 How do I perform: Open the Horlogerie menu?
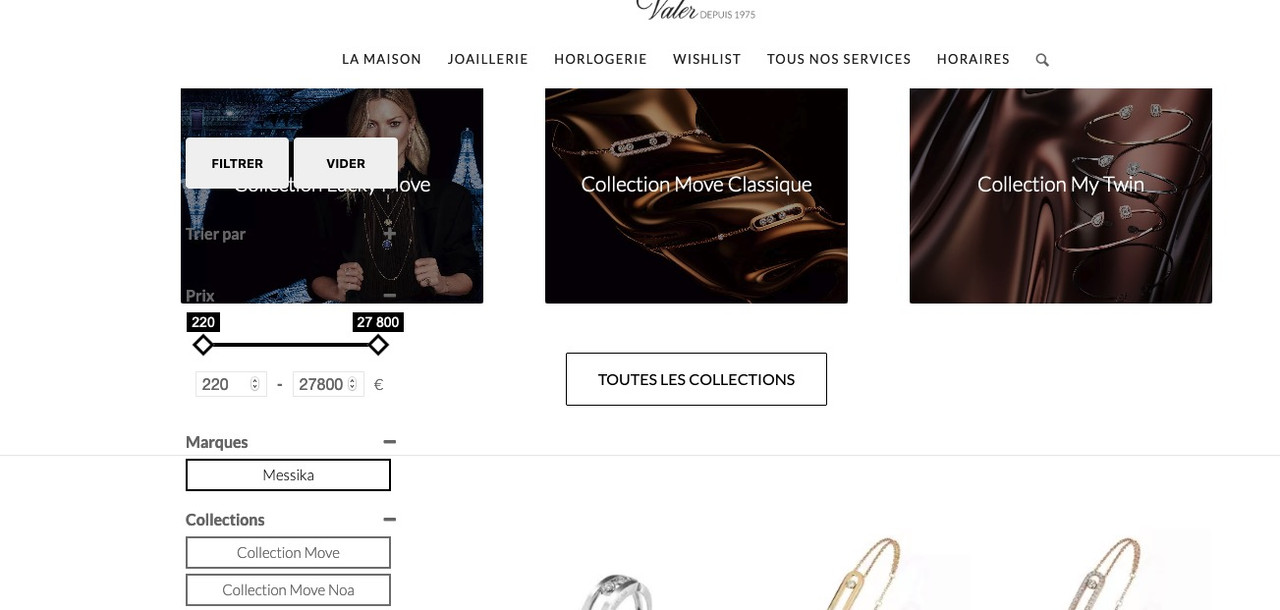point(601,60)
